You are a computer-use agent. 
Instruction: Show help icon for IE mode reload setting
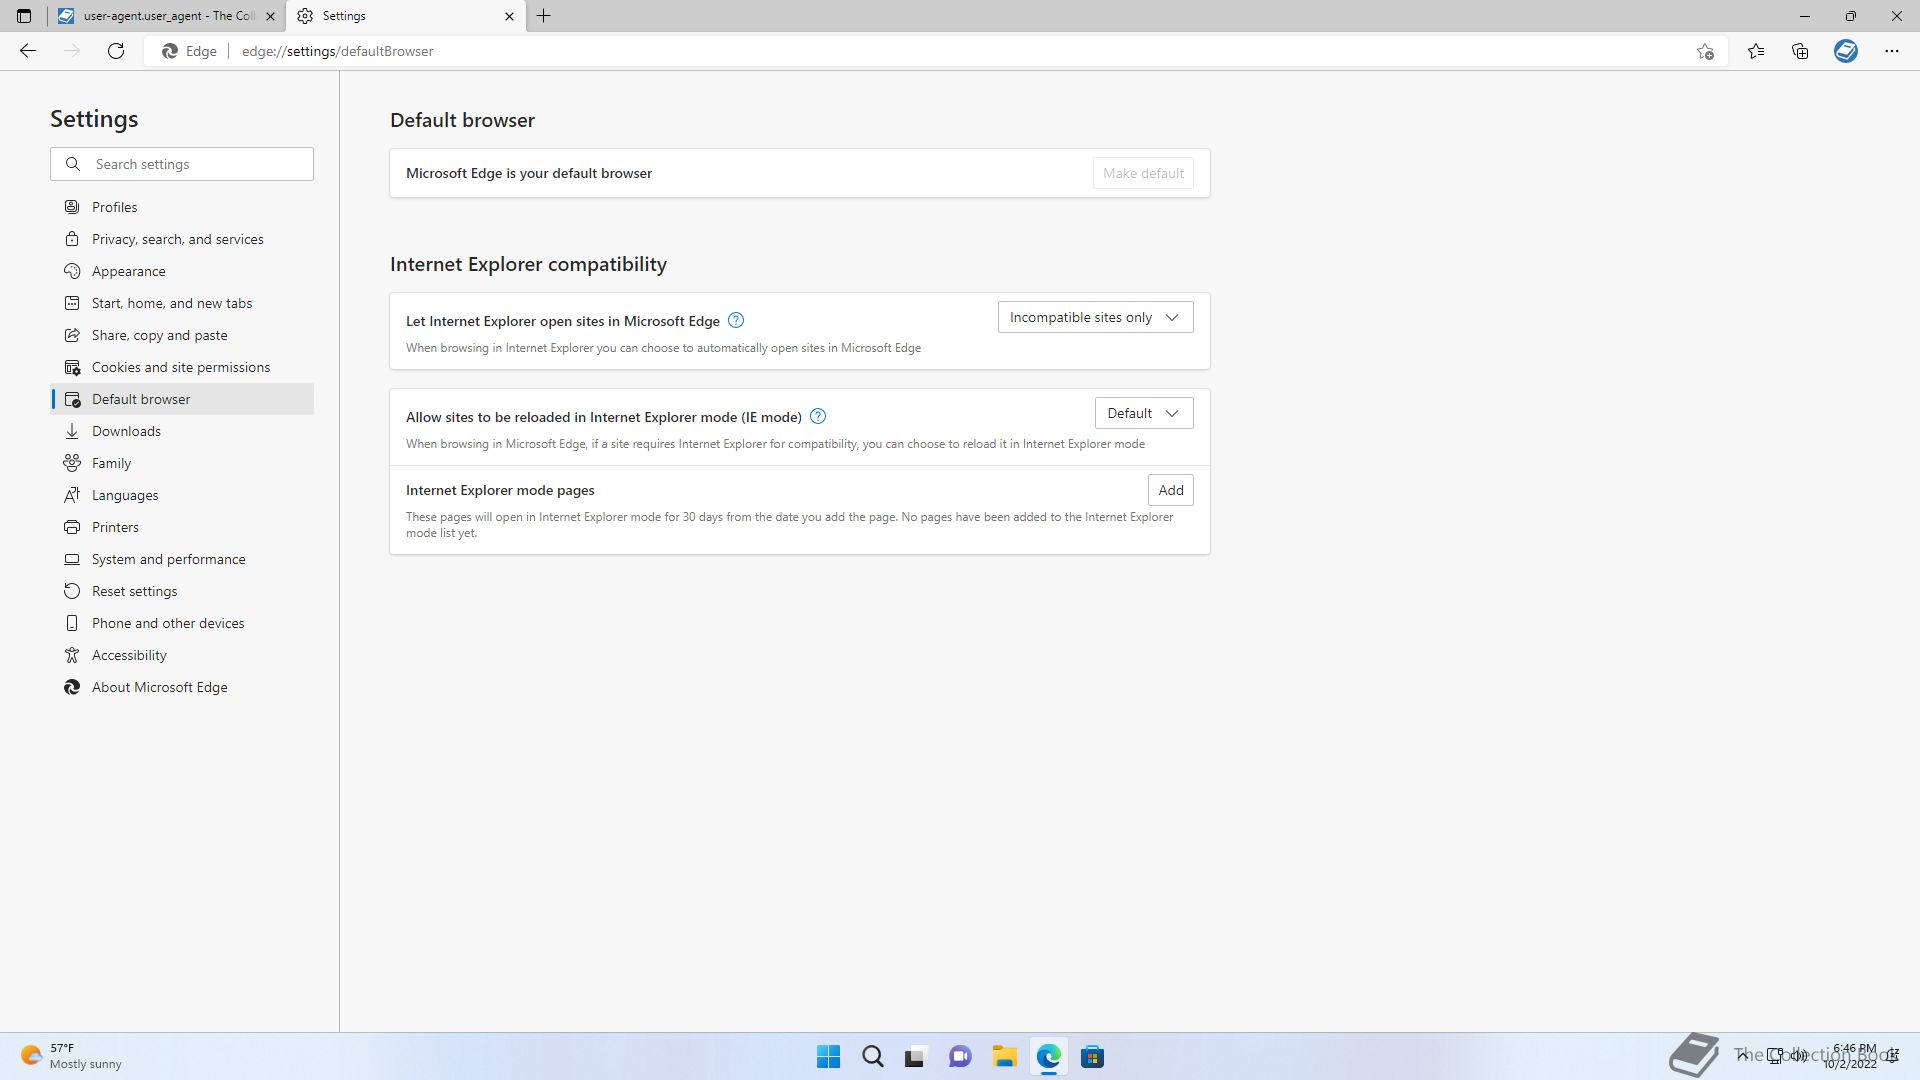pos(818,416)
